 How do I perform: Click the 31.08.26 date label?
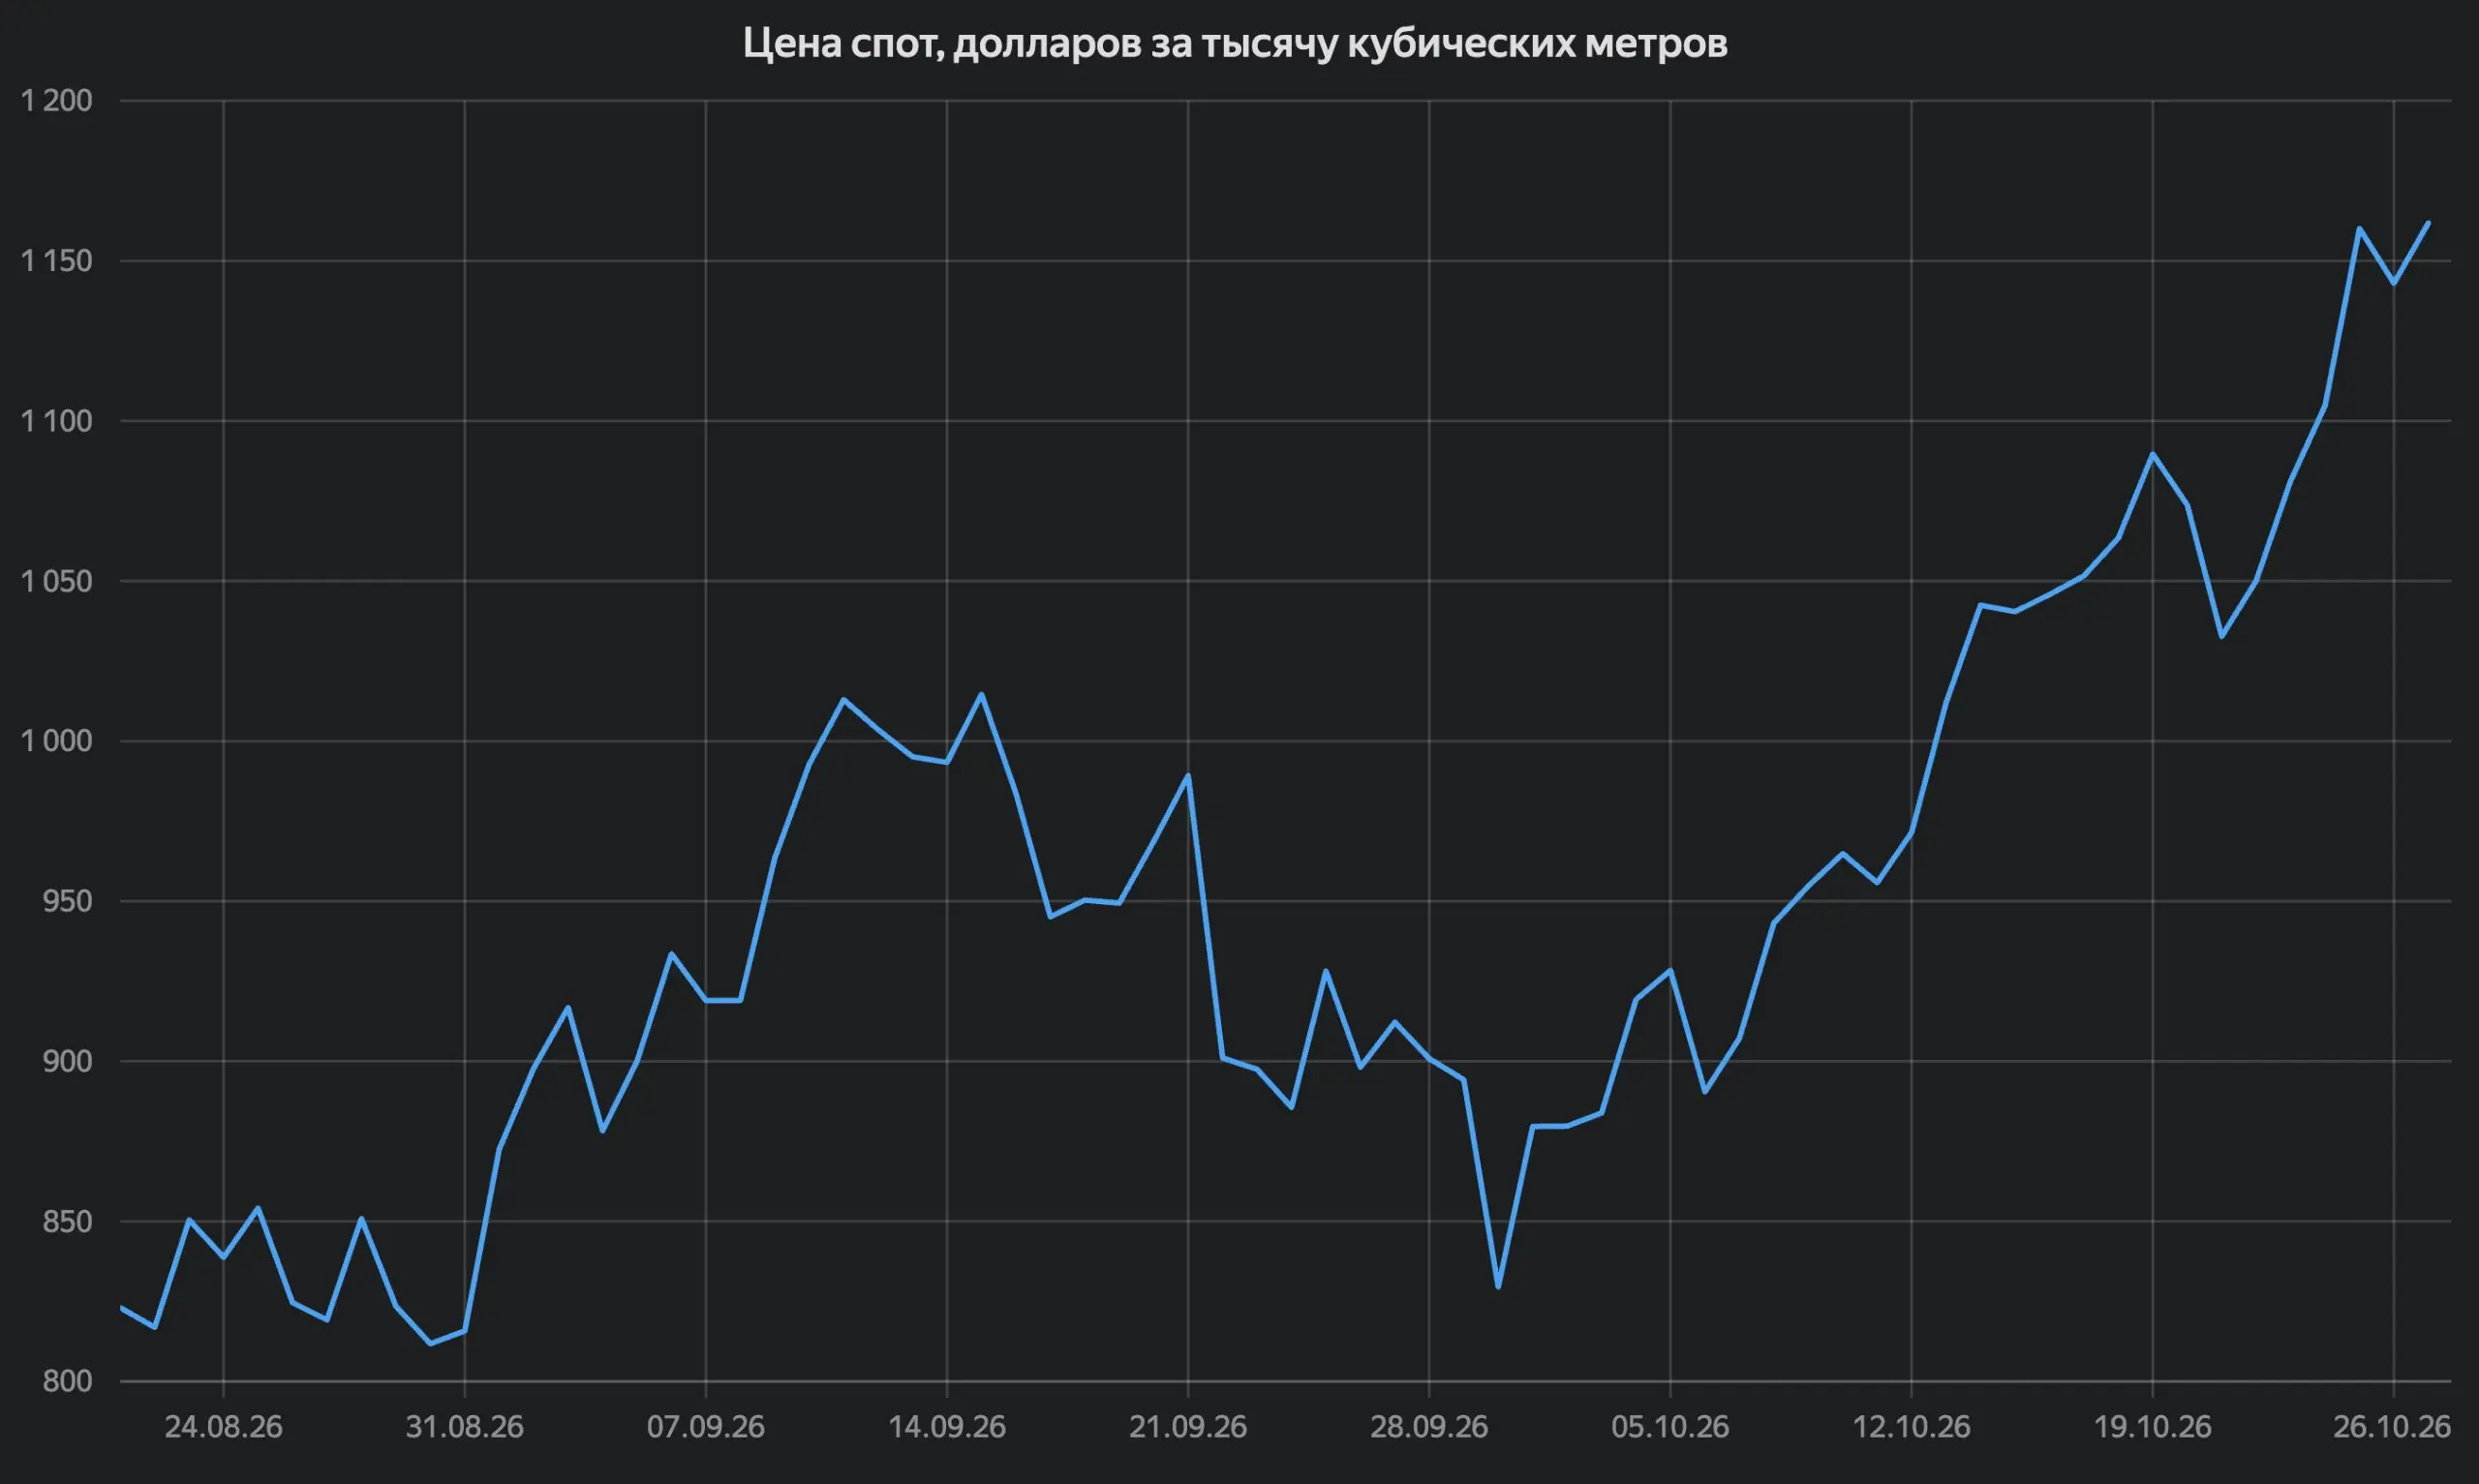point(464,1426)
